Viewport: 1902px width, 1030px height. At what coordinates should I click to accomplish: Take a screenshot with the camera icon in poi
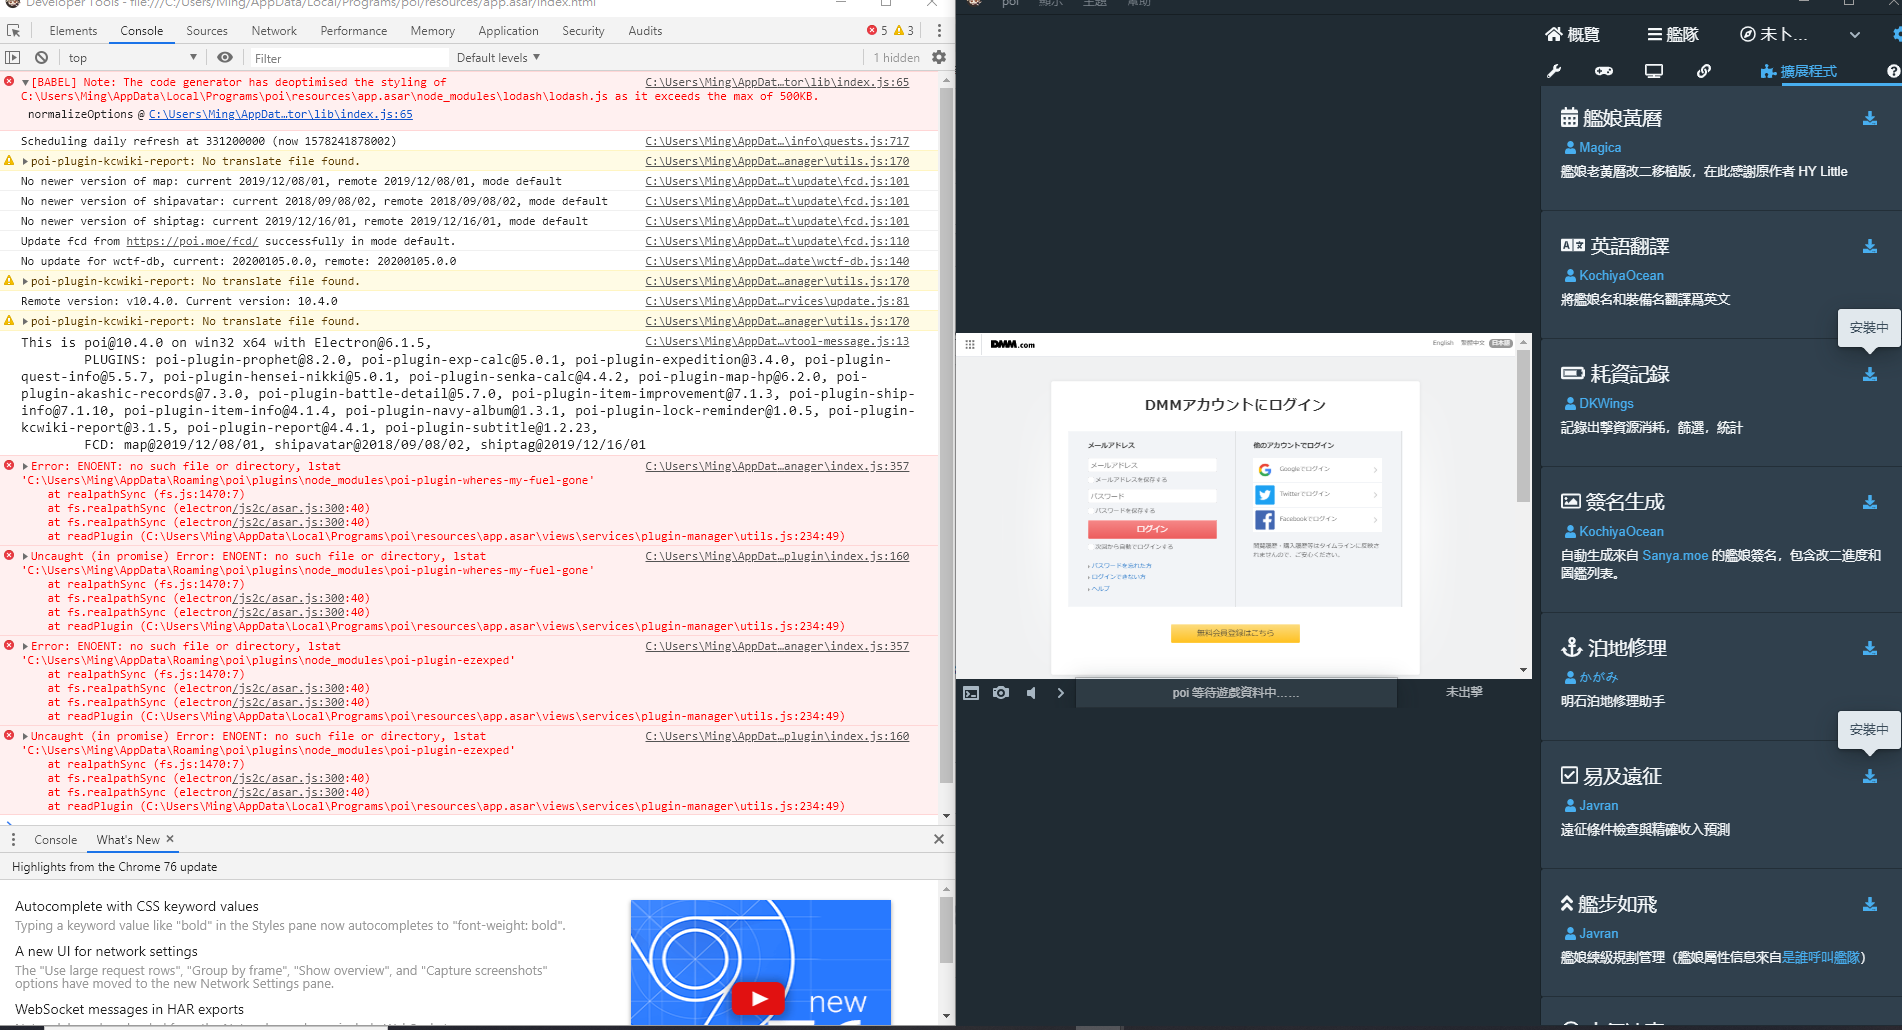(x=1001, y=693)
